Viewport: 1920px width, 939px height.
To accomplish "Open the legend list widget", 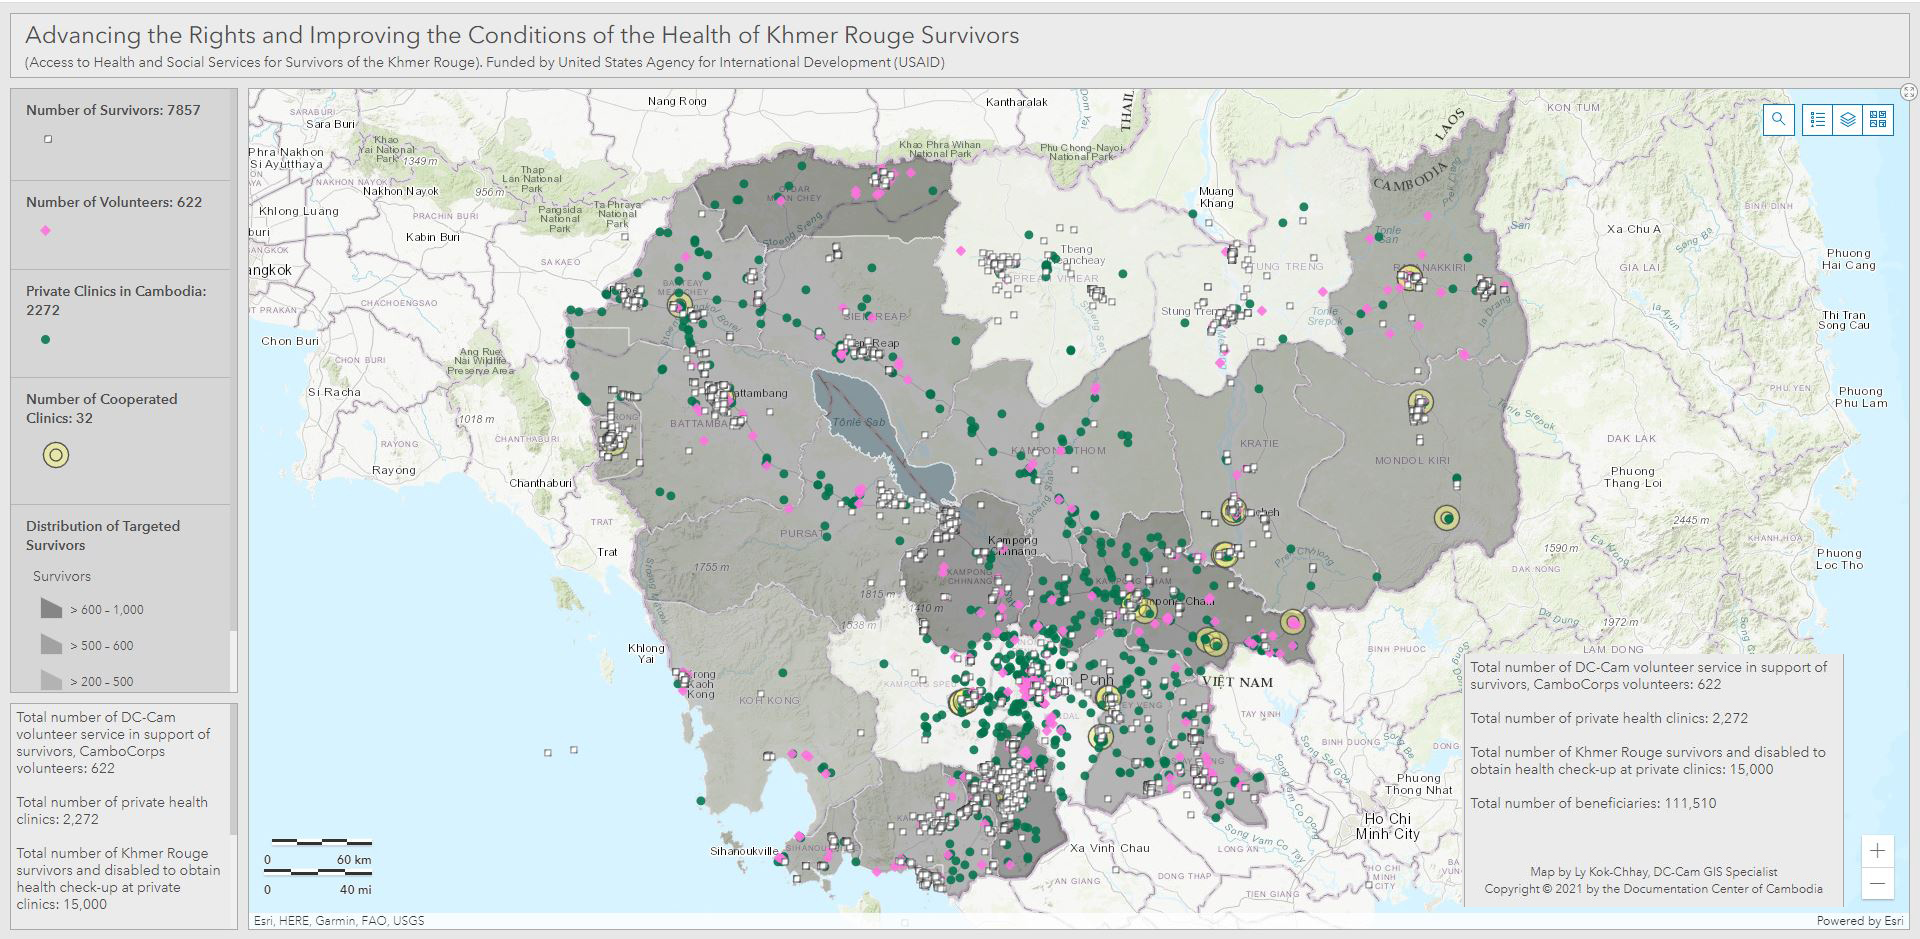I will coord(1818,119).
